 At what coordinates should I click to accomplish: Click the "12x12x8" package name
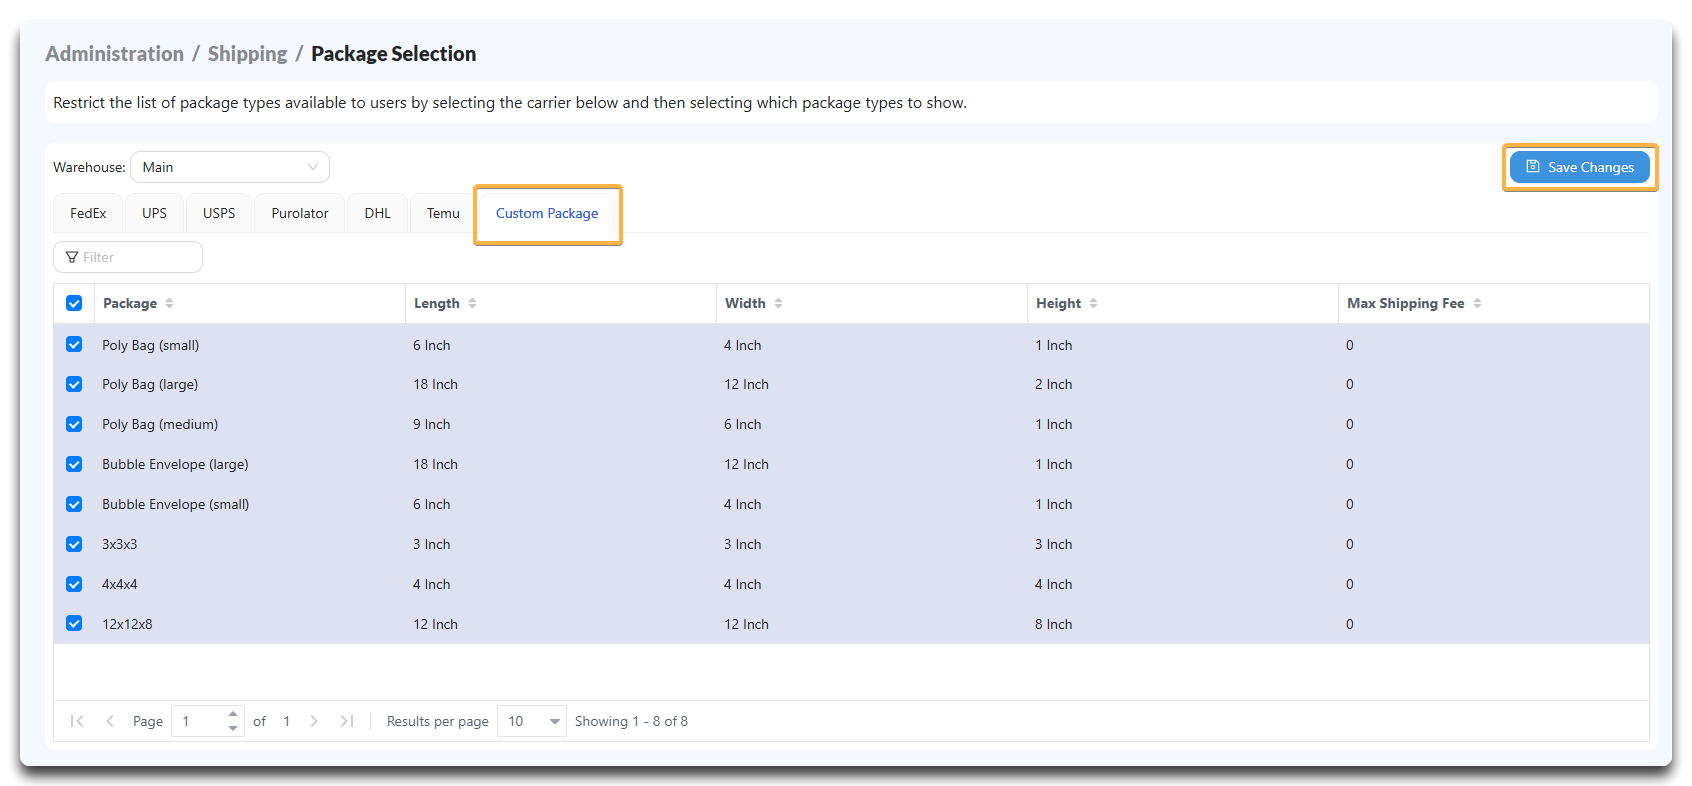pos(127,624)
